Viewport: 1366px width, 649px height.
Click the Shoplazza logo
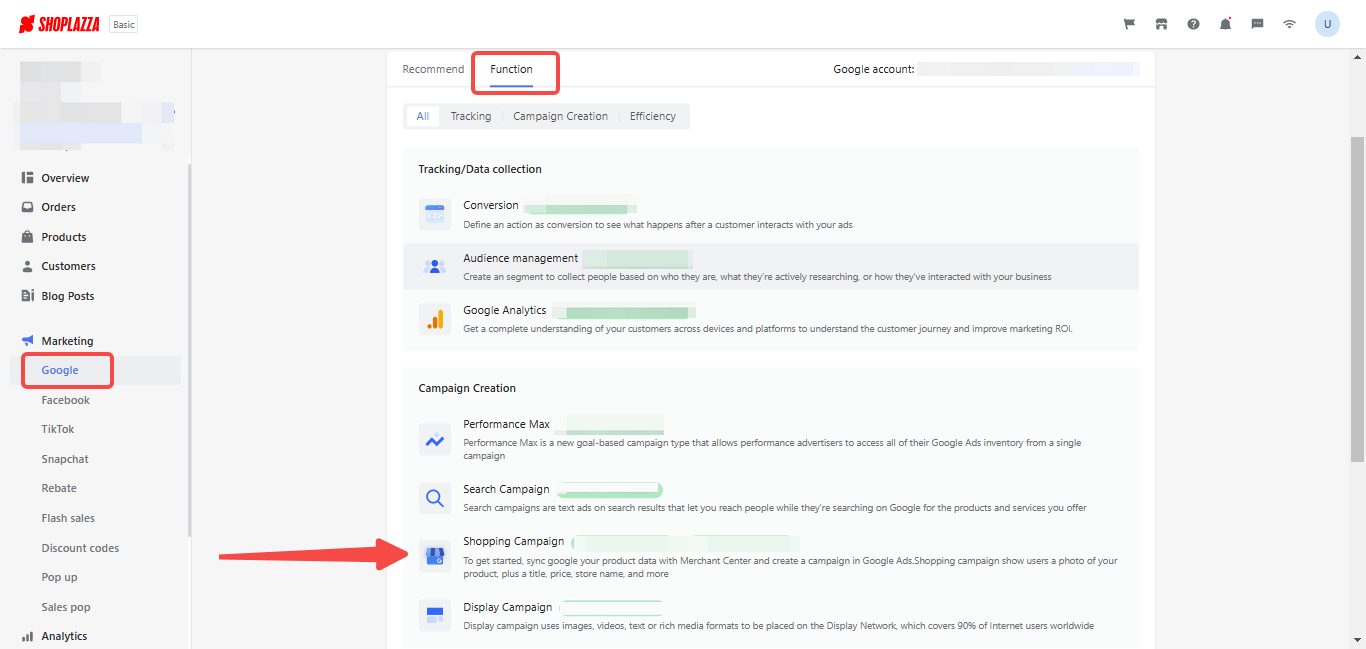coord(60,24)
